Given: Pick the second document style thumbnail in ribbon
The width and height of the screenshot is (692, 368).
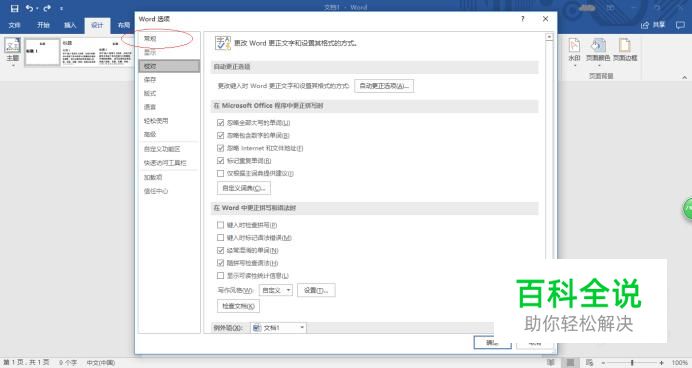Looking at the screenshot, I should tap(79, 52).
